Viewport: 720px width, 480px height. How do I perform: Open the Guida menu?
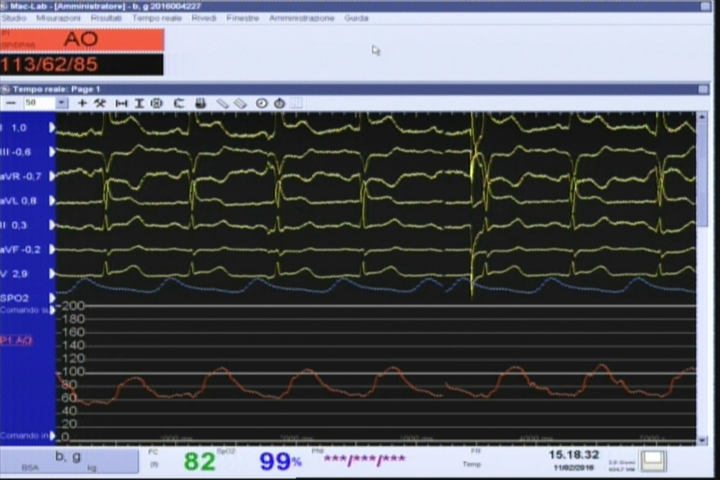(356, 18)
